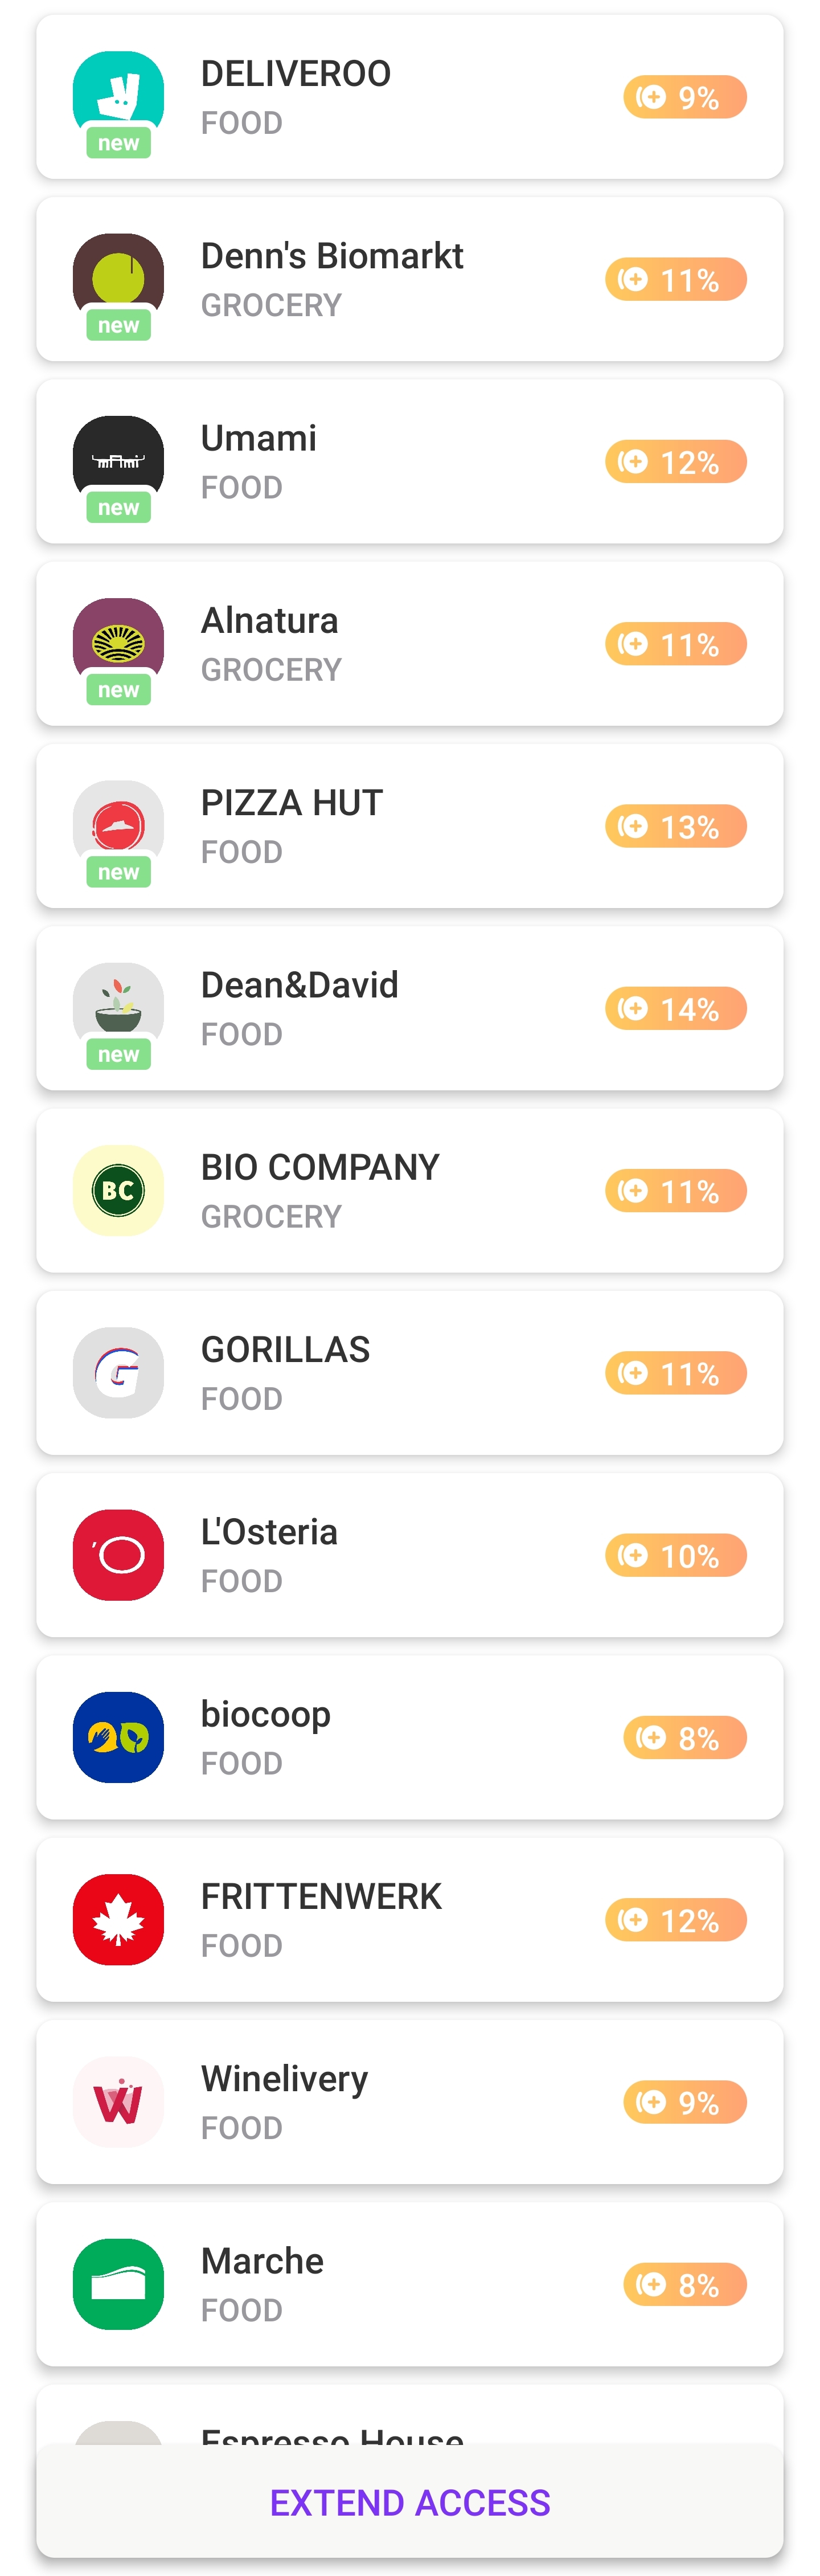Image resolution: width=820 pixels, height=2576 pixels.
Task: Select the black Umami logo icon
Action: point(118,461)
